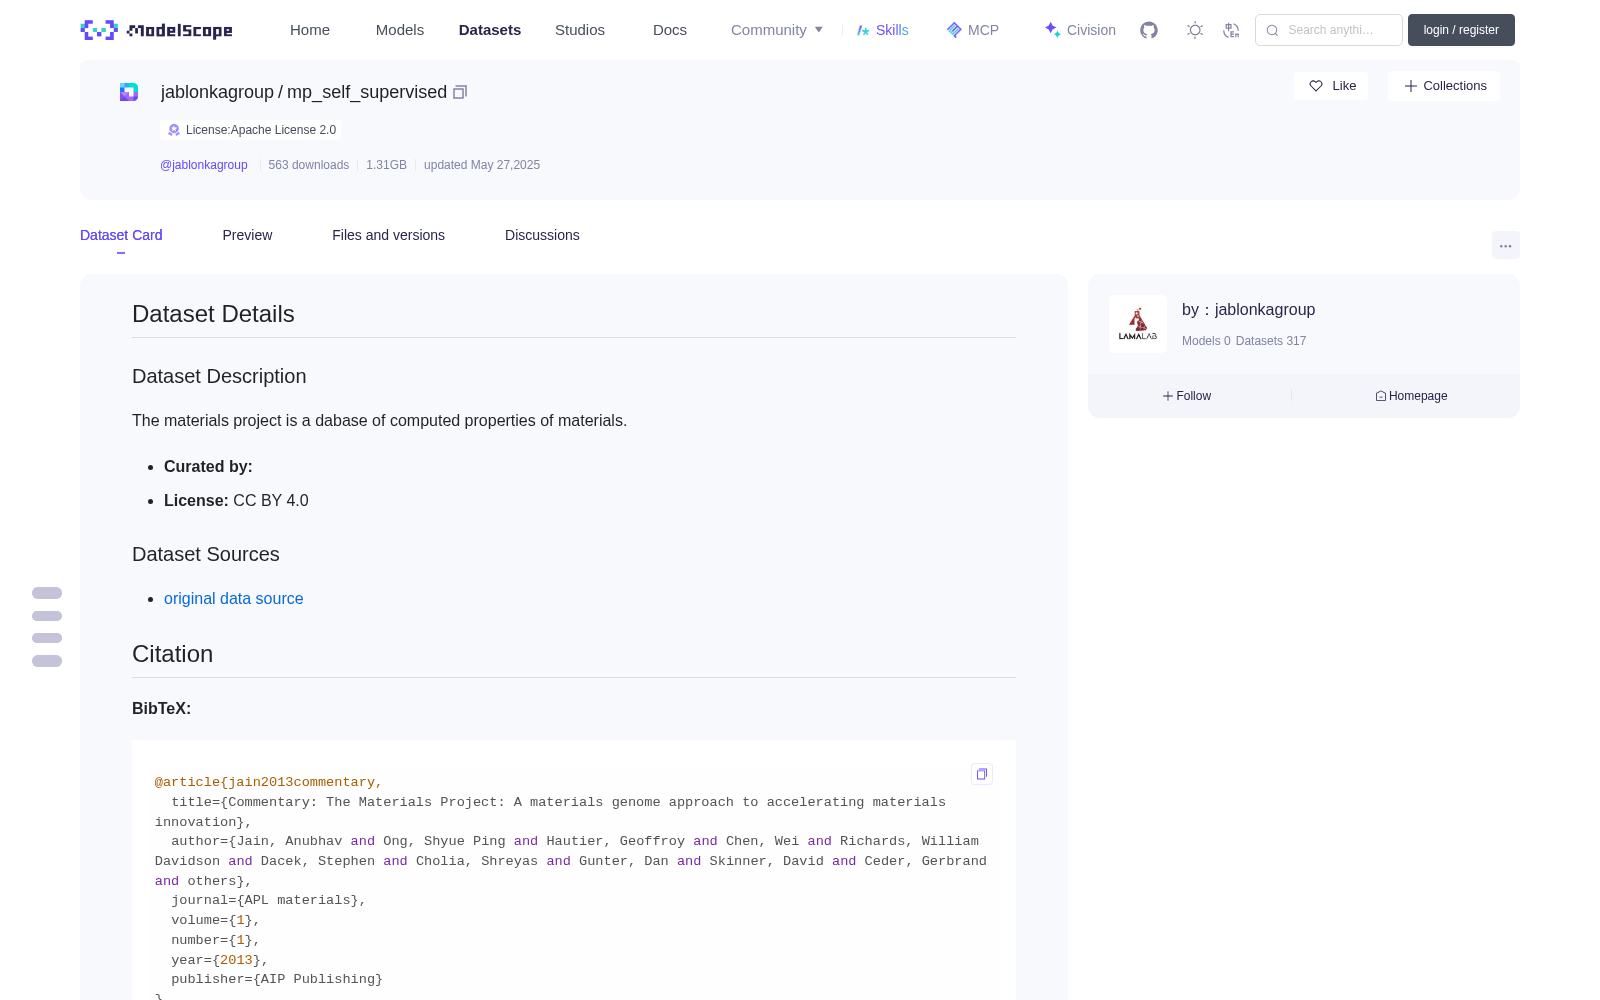Viewport: 1600px width, 1000px height.
Task: Click the search magnifier icon
Action: coord(1273,30)
